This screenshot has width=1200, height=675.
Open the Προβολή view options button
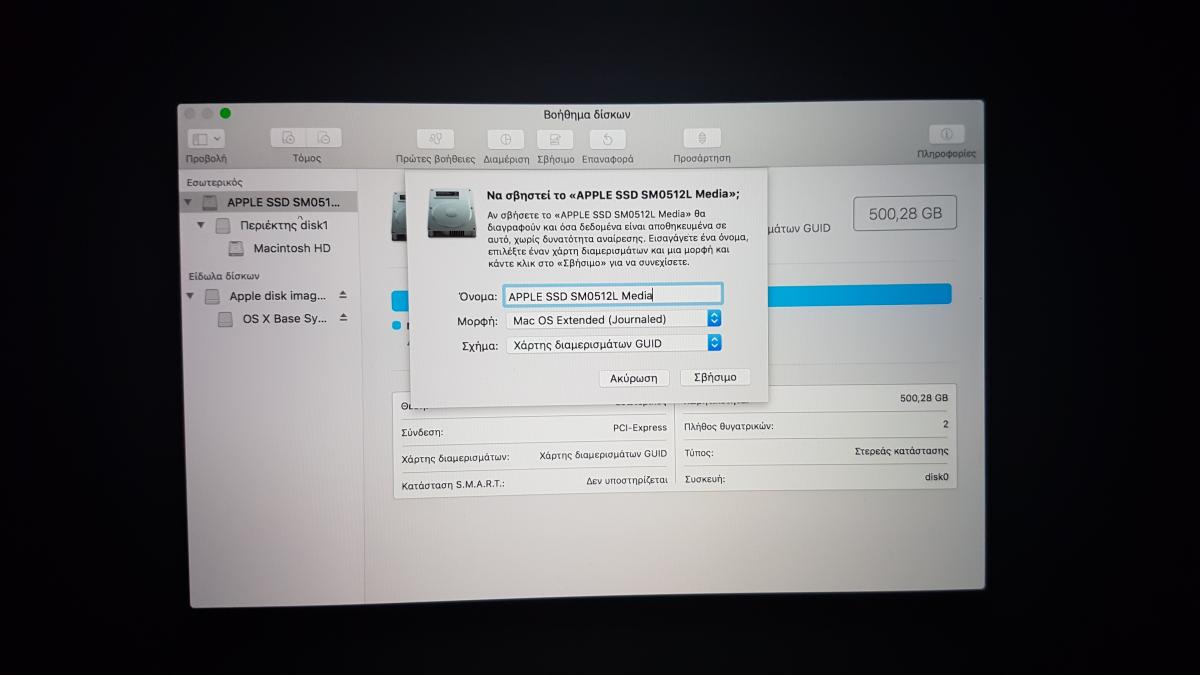point(207,140)
